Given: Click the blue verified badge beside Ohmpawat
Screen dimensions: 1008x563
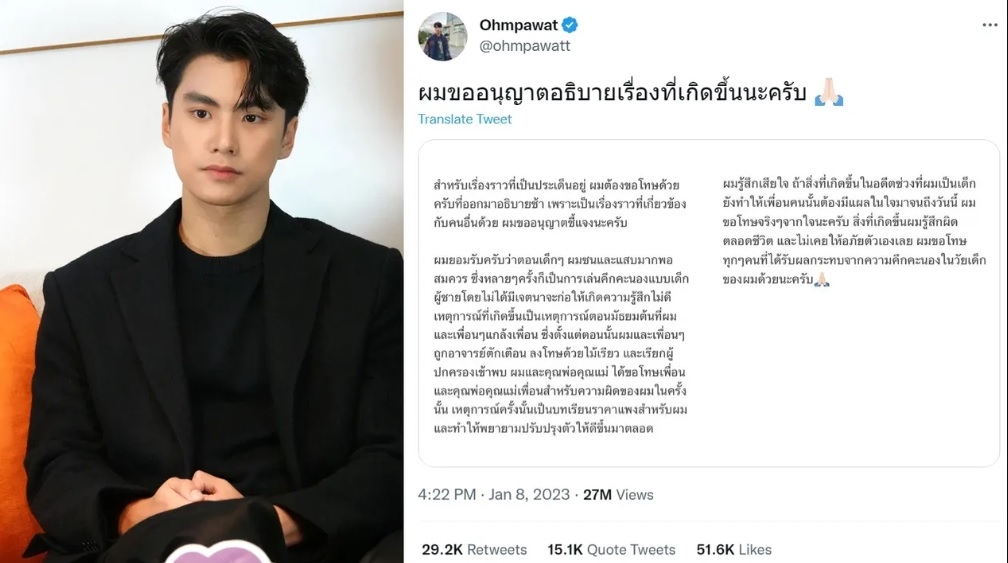Looking at the screenshot, I should tap(570, 25).
